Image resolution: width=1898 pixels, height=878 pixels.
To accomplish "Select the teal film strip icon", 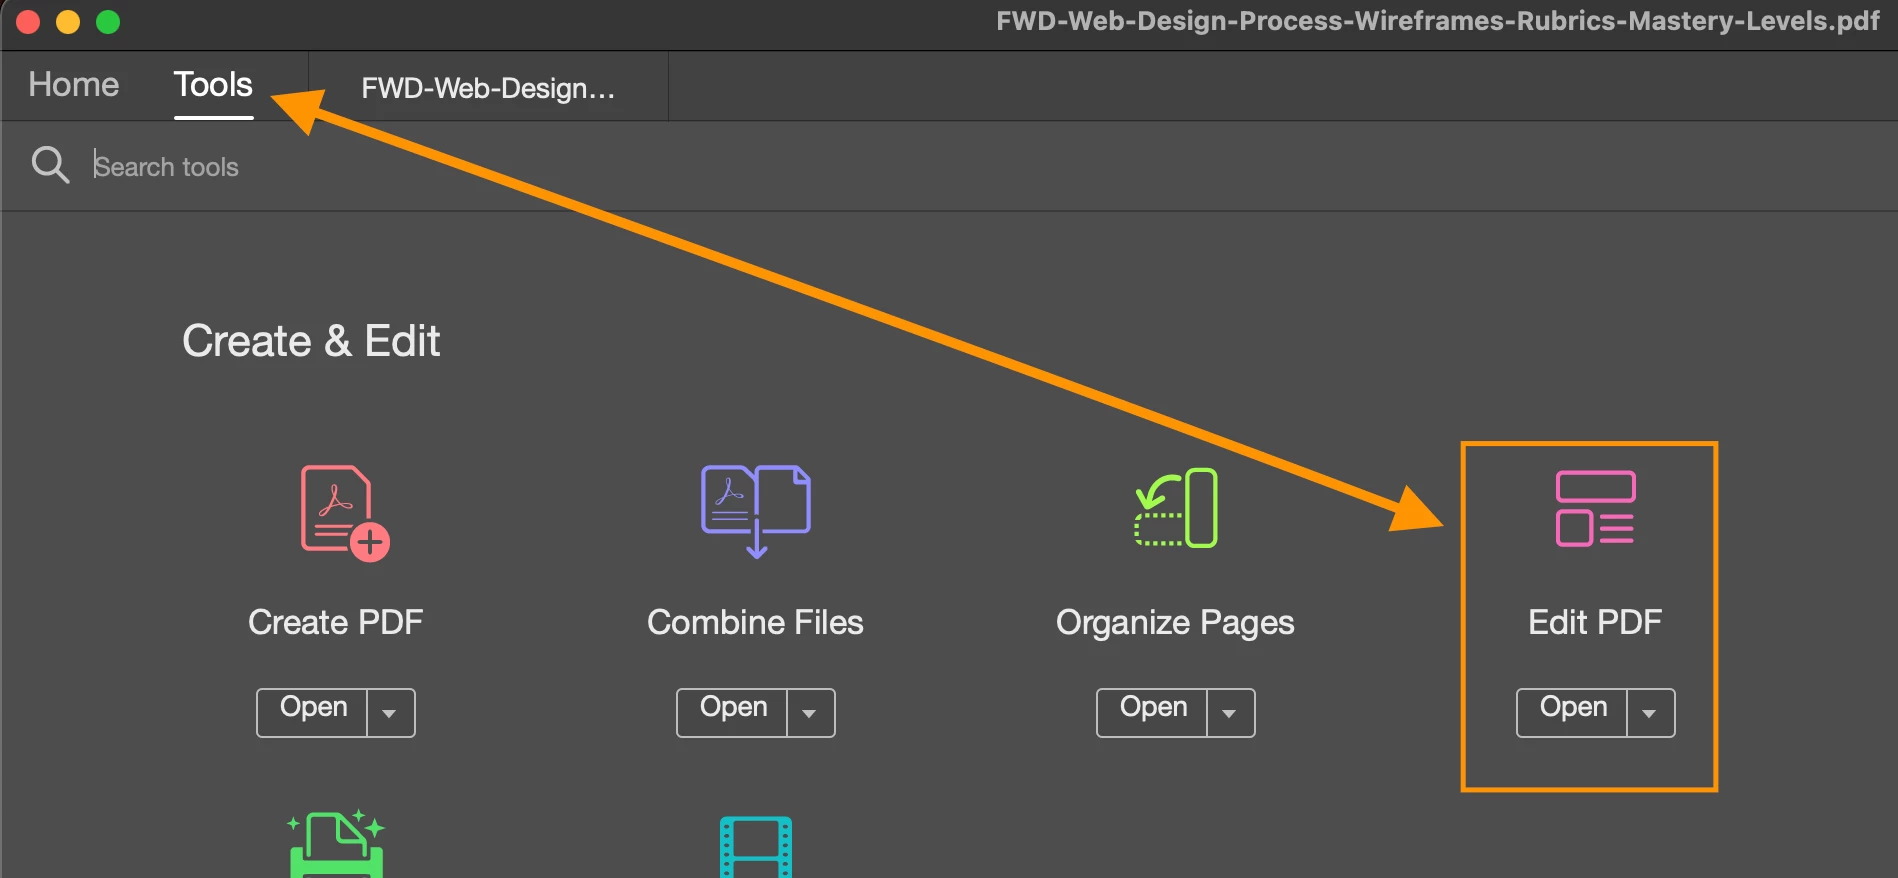I will point(756,847).
